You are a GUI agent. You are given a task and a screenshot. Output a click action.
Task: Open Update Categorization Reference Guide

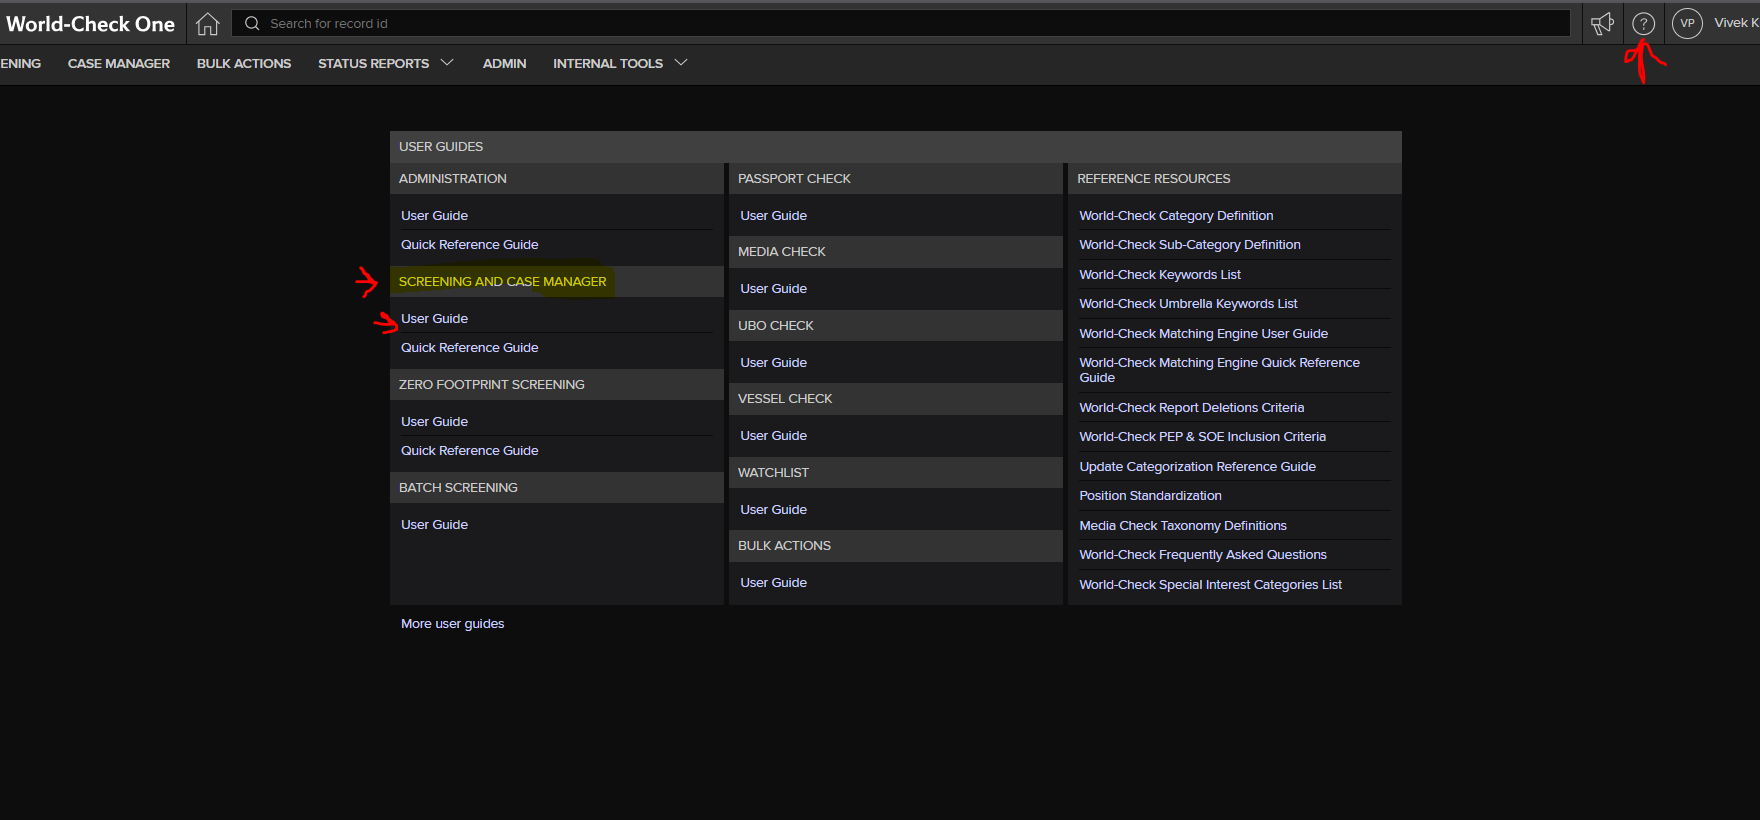[x=1197, y=467]
